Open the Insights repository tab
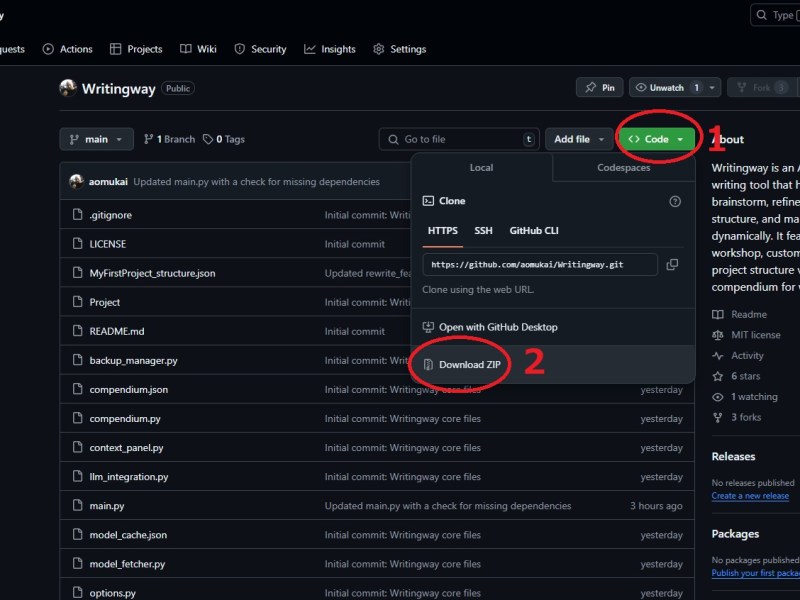Screen dimensions: 800x600 pos(330,49)
